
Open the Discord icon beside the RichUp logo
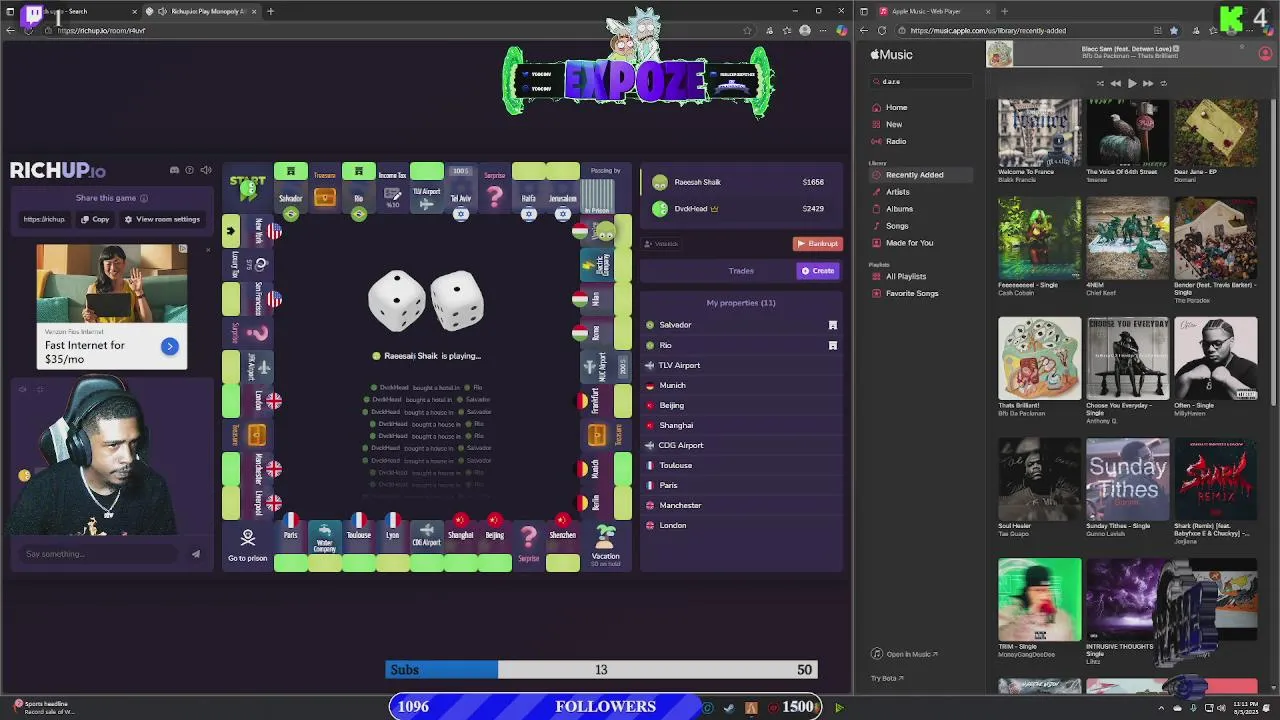pos(174,170)
